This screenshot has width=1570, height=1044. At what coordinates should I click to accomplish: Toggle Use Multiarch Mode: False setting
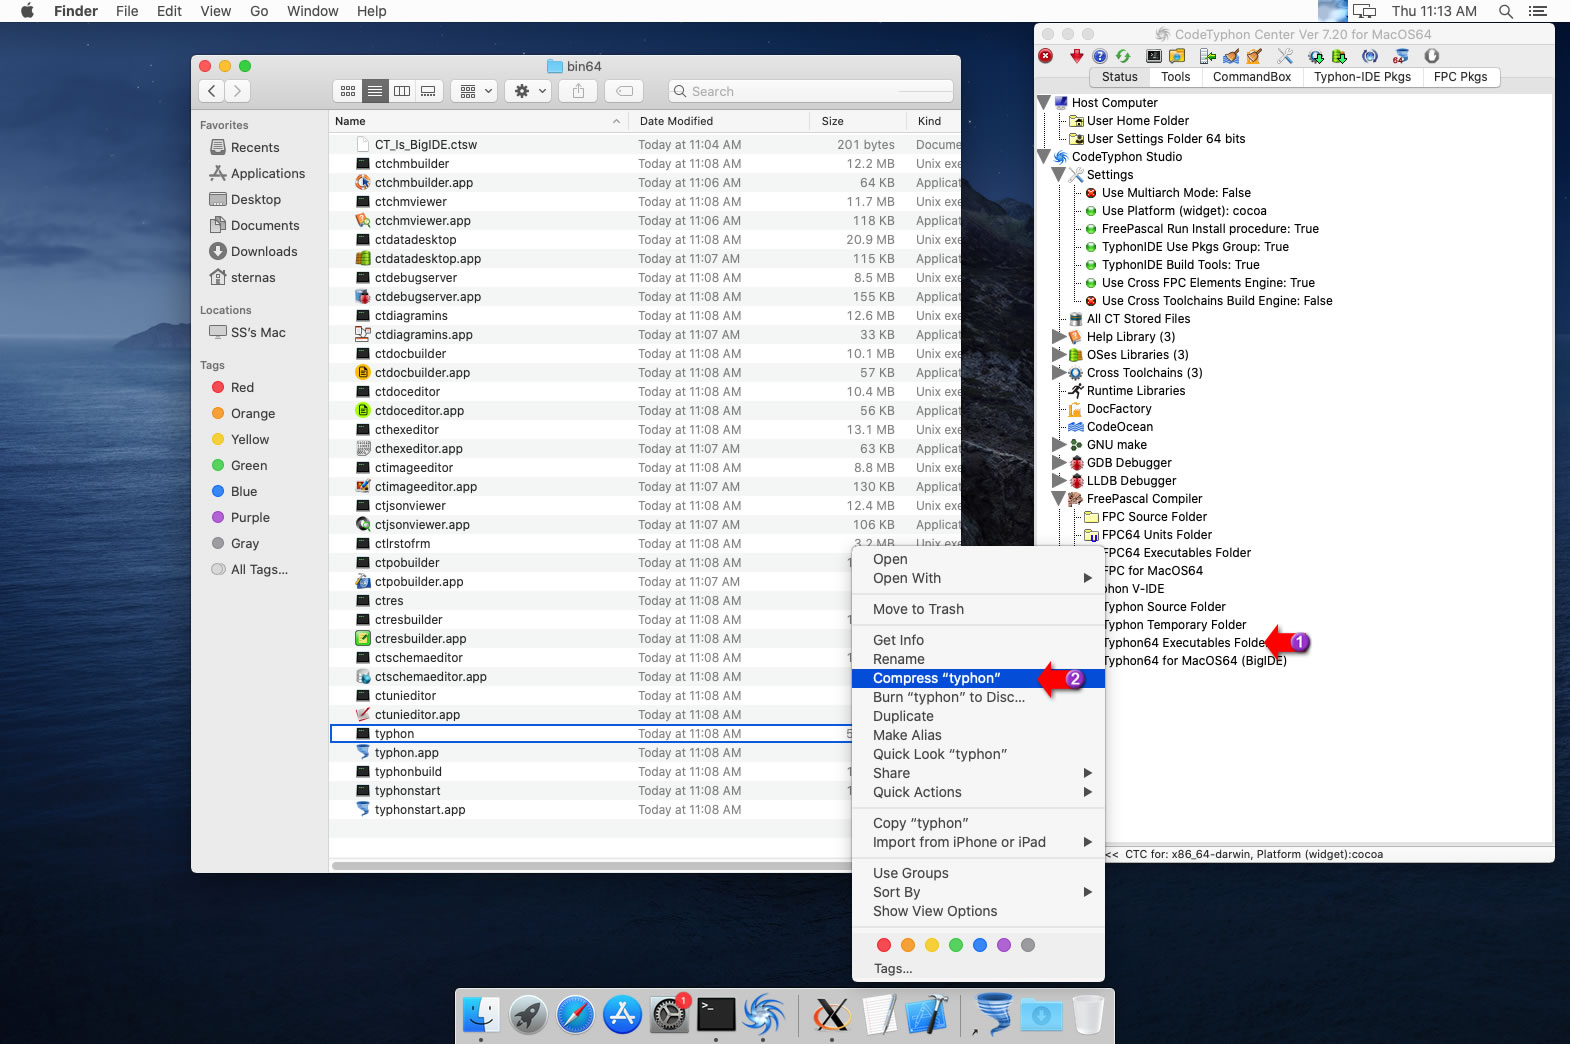[x=1176, y=193]
